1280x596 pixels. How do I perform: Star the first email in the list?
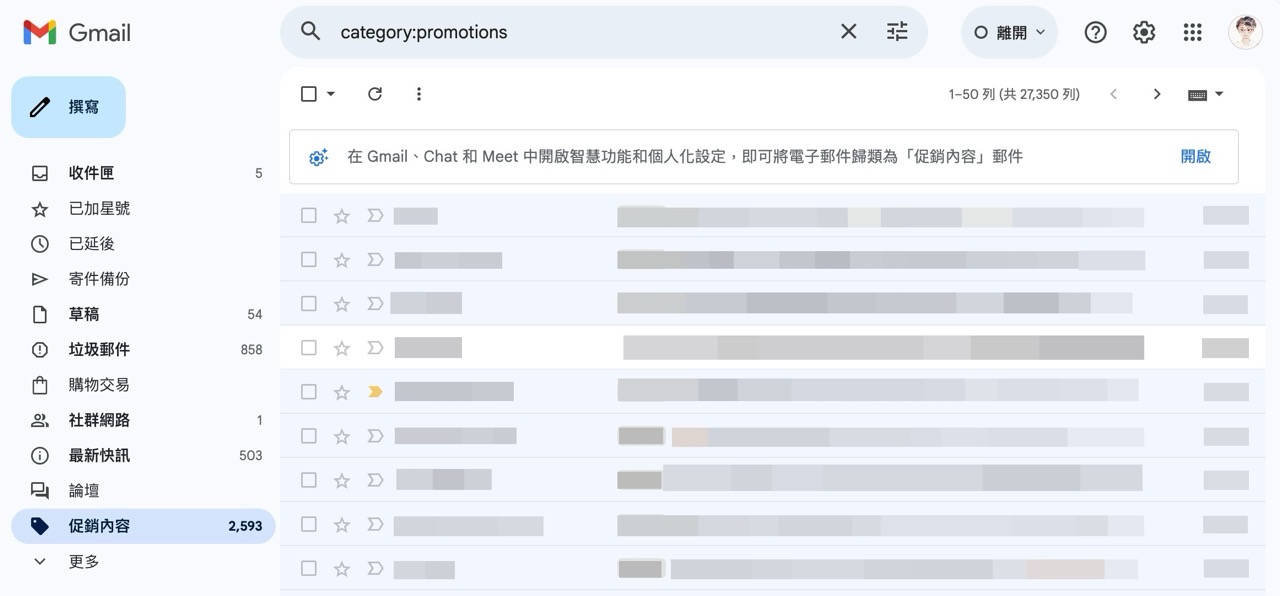tap(342, 216)
